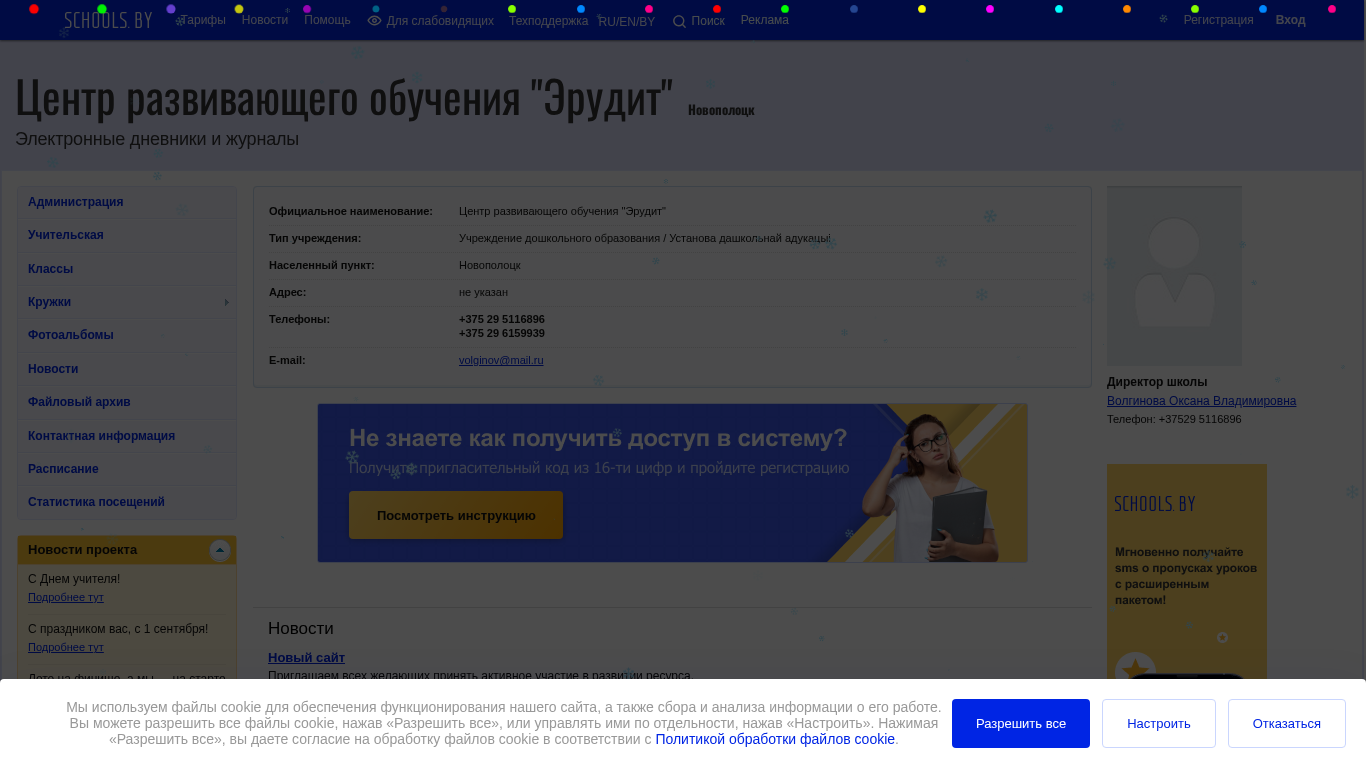1366x768 pixels.
Task: Collapse the Новости проекта panel arrow
Action: tap(220, 550)
